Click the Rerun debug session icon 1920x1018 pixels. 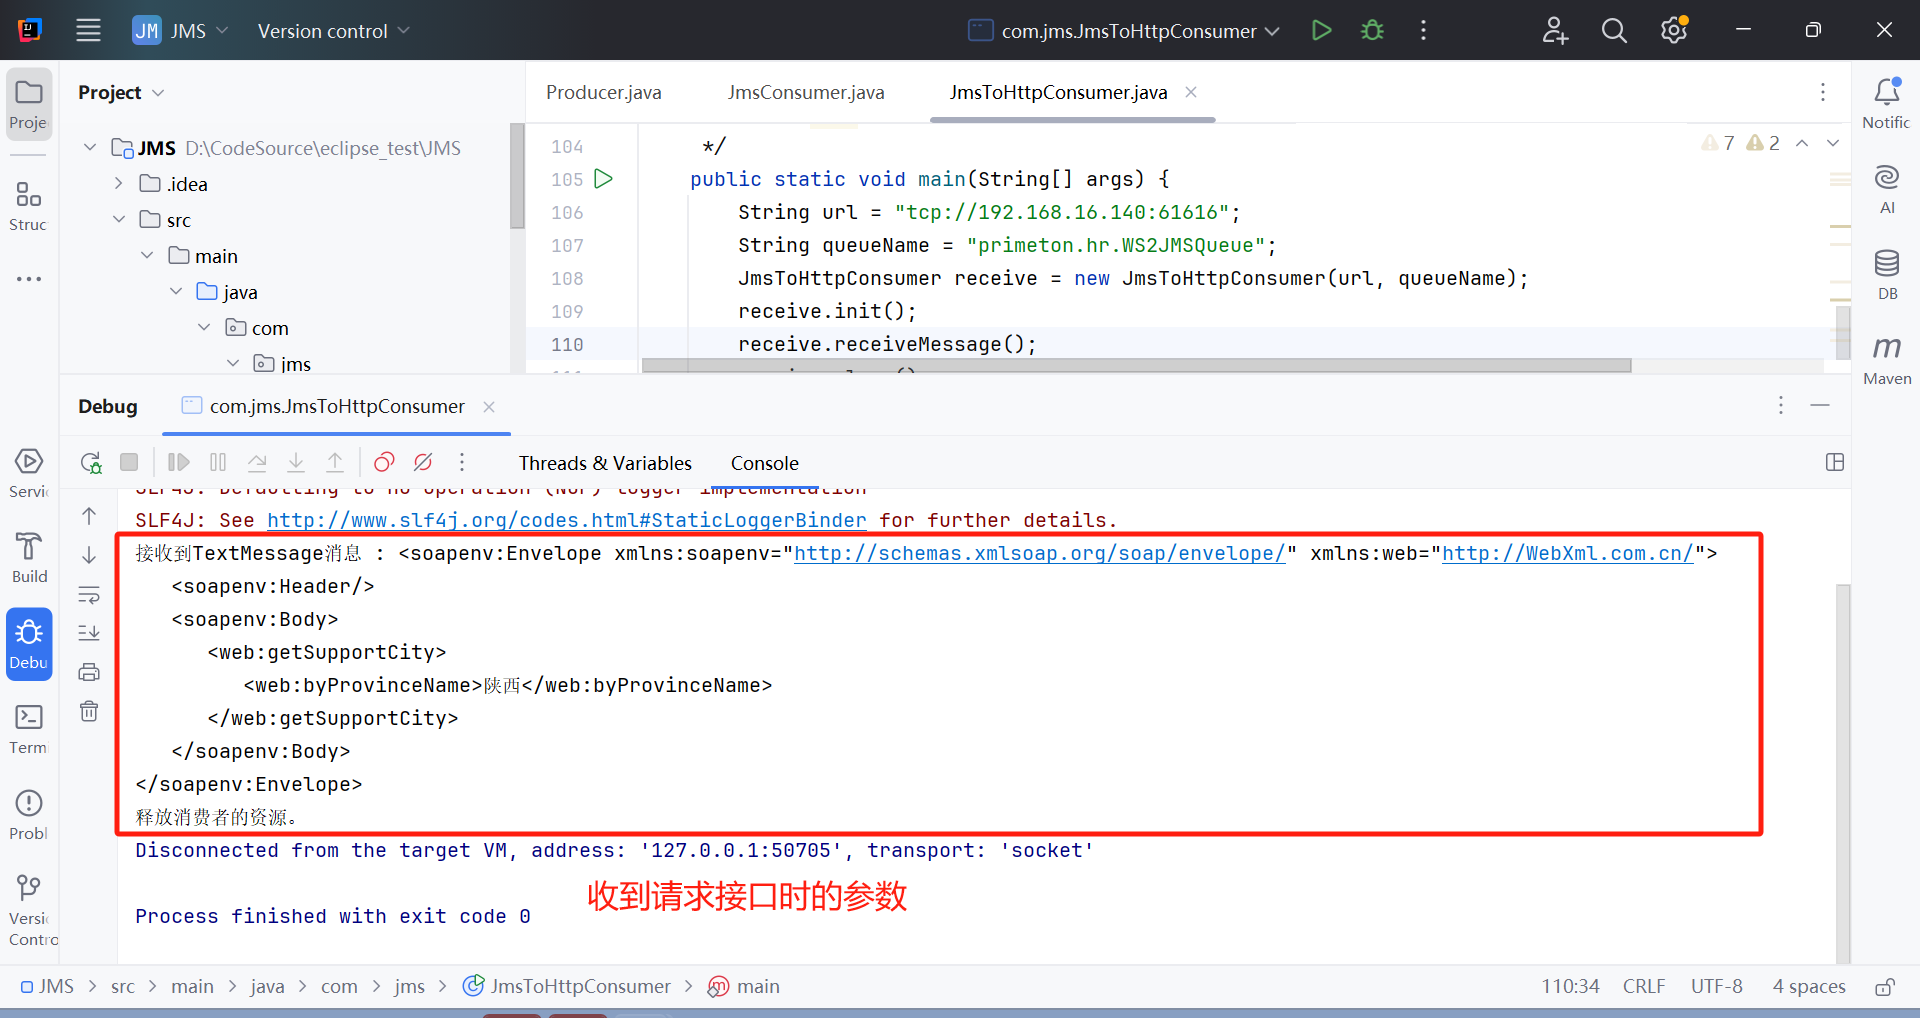(x=91, y=463)
